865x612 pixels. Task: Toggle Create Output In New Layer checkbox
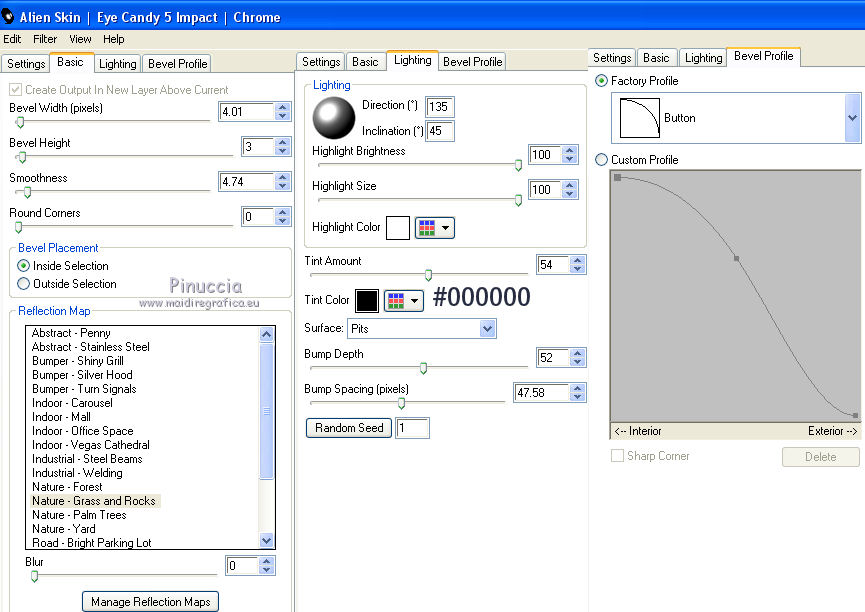point(15,89)
